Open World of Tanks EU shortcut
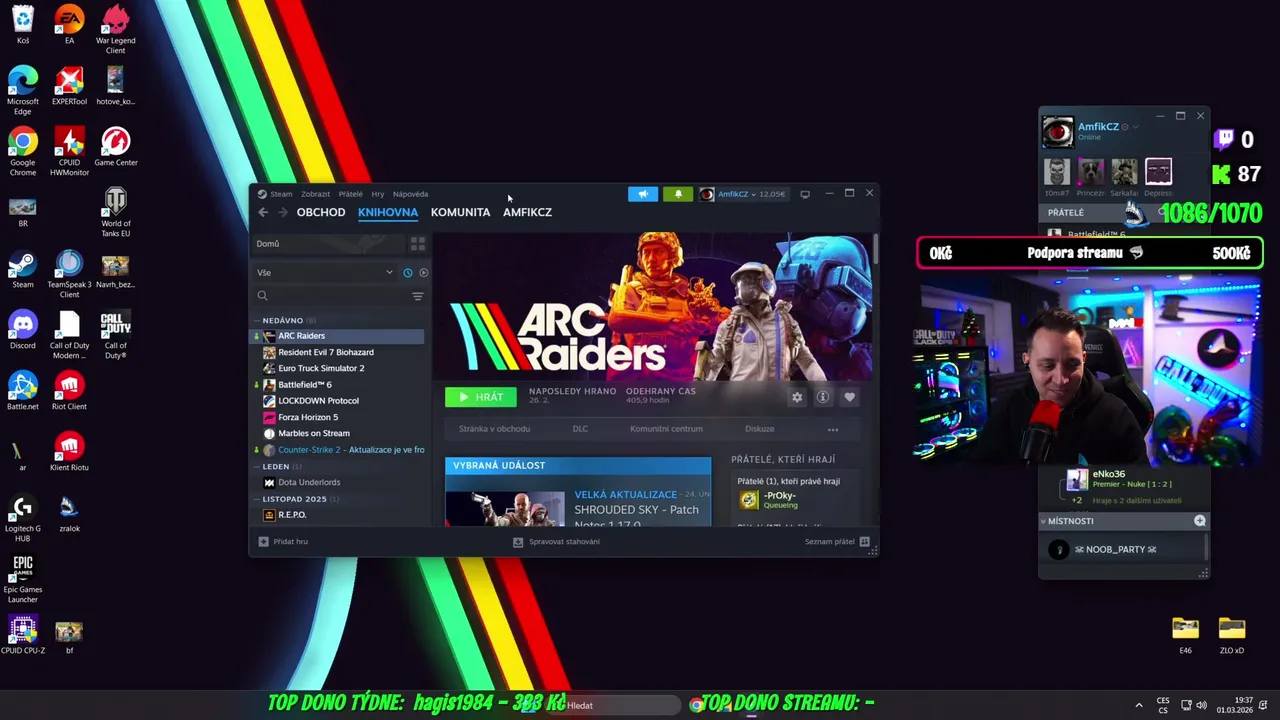Screen dimensions: 1280x720 click(116, 213)
